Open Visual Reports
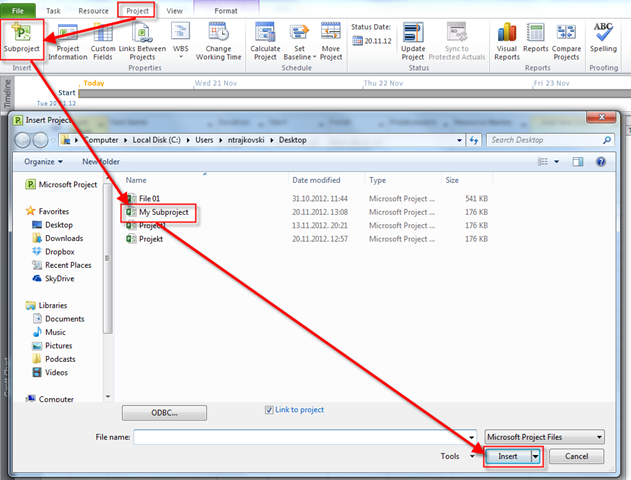Image resolution: width=631 pixels, height=480 pixels. pos(507,34)
